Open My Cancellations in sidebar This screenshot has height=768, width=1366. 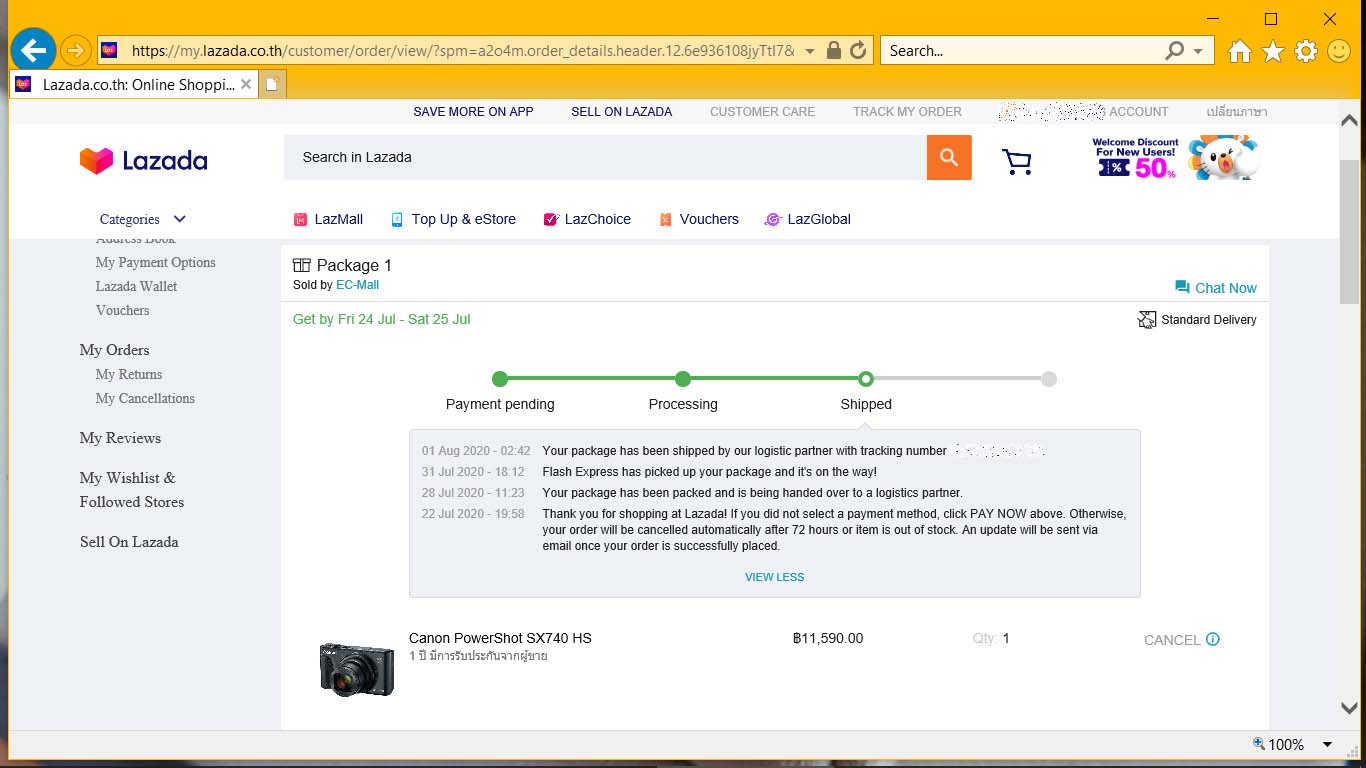[145, 398]
